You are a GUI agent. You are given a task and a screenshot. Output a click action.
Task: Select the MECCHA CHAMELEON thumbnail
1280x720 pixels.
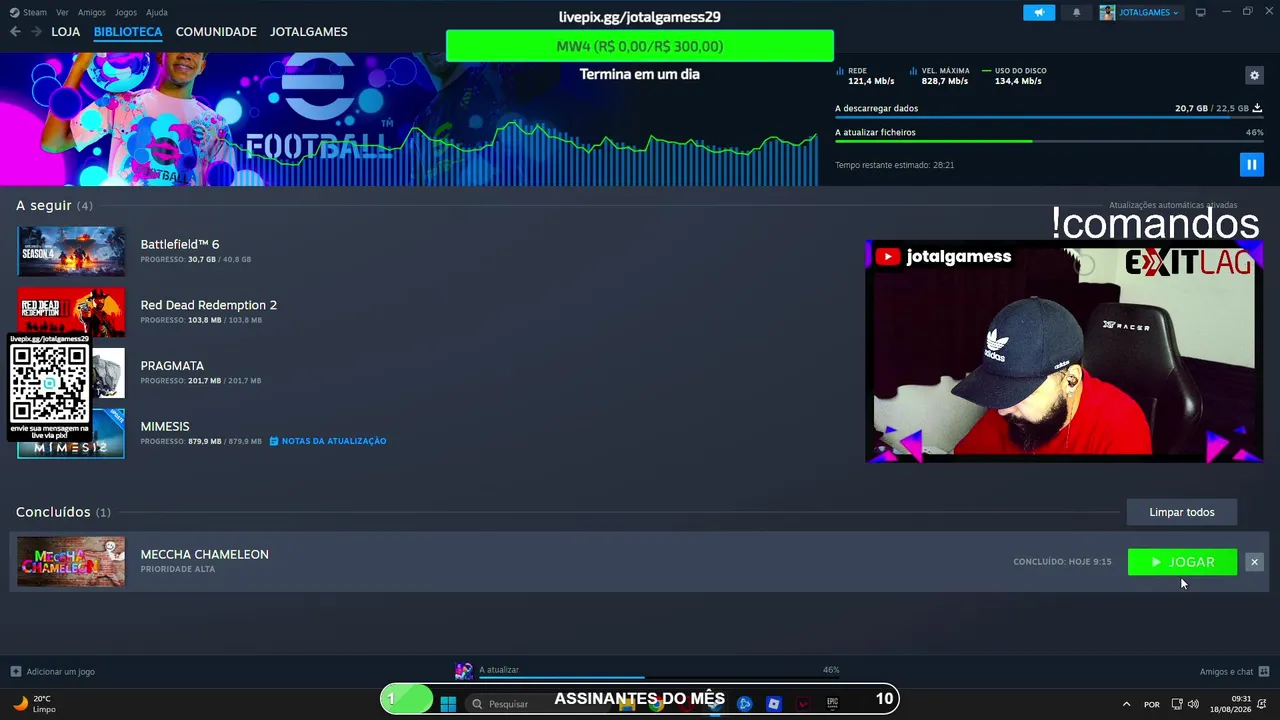71,561
